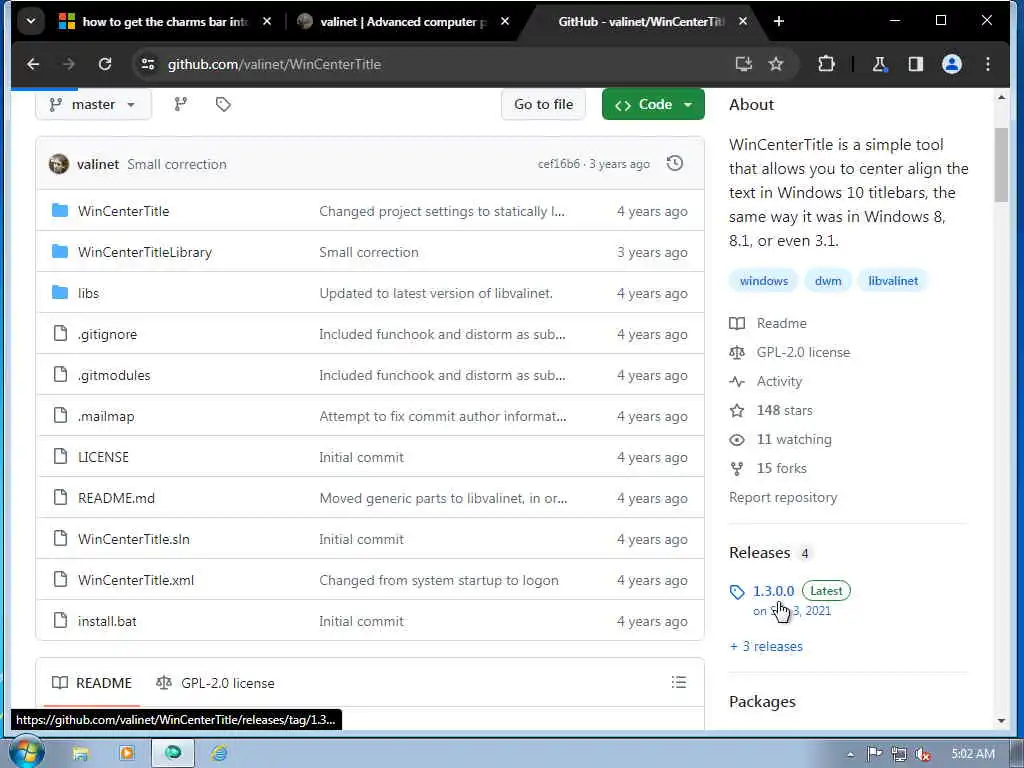Viewport: 1024px width, 768px height.
Task: Click the libvalinet topic tag
Action: pyautogui.click(x=893, y=281)
